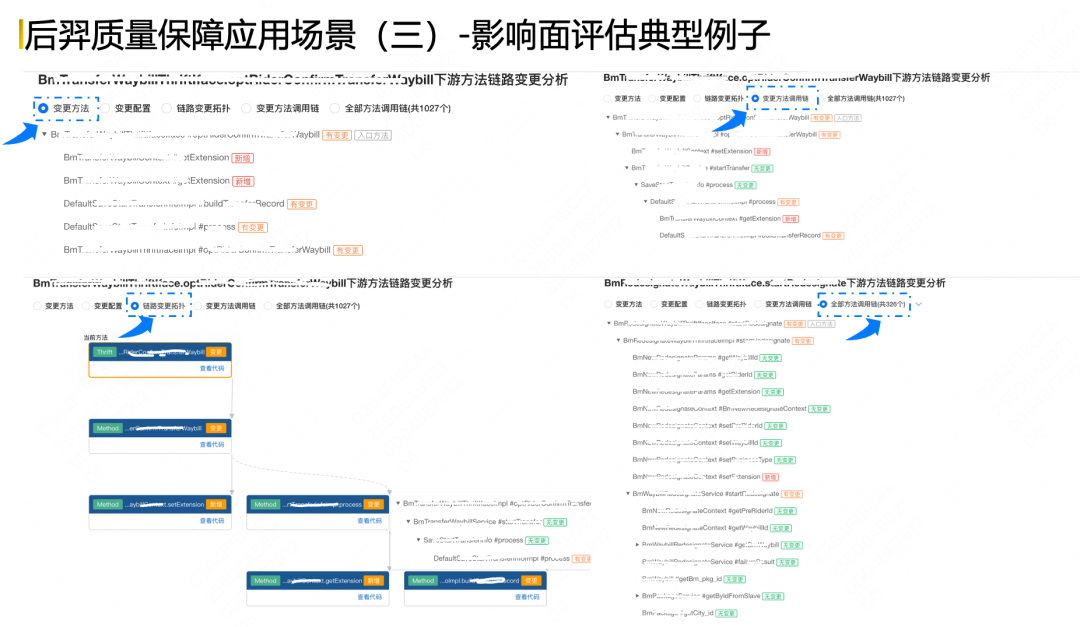The image size is (1080, 627).
Task: Expand the #getBmWaybill tree node
Action: tap(637, 545)
